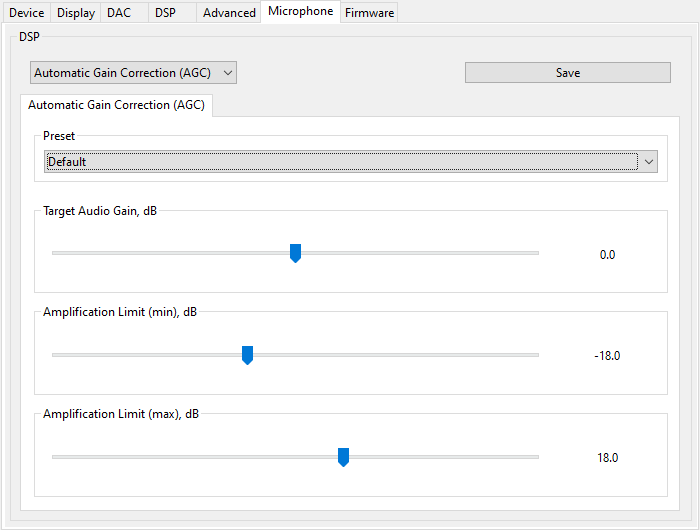The width and height of the screenshot is (700, 530).
Task: Go to the DSP tab
Action: [x=165, y=13]
